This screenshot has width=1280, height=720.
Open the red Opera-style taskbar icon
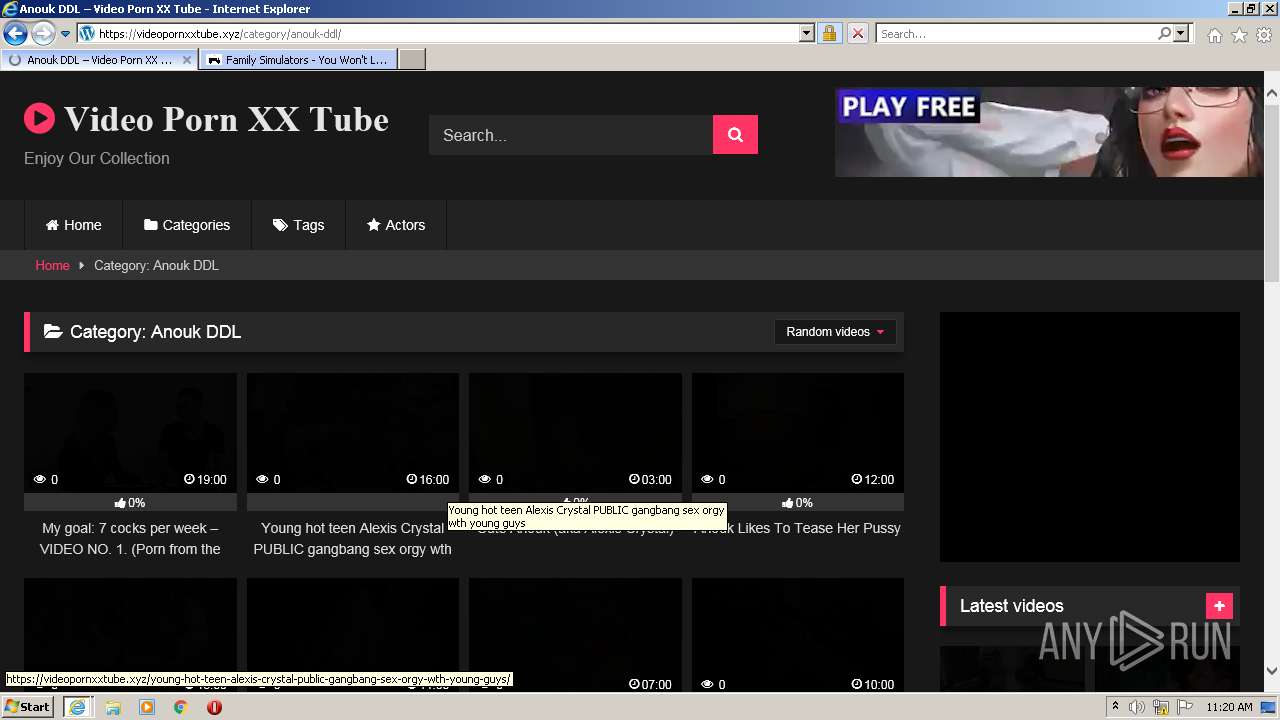pyautogui.click(x=214, y=707)
